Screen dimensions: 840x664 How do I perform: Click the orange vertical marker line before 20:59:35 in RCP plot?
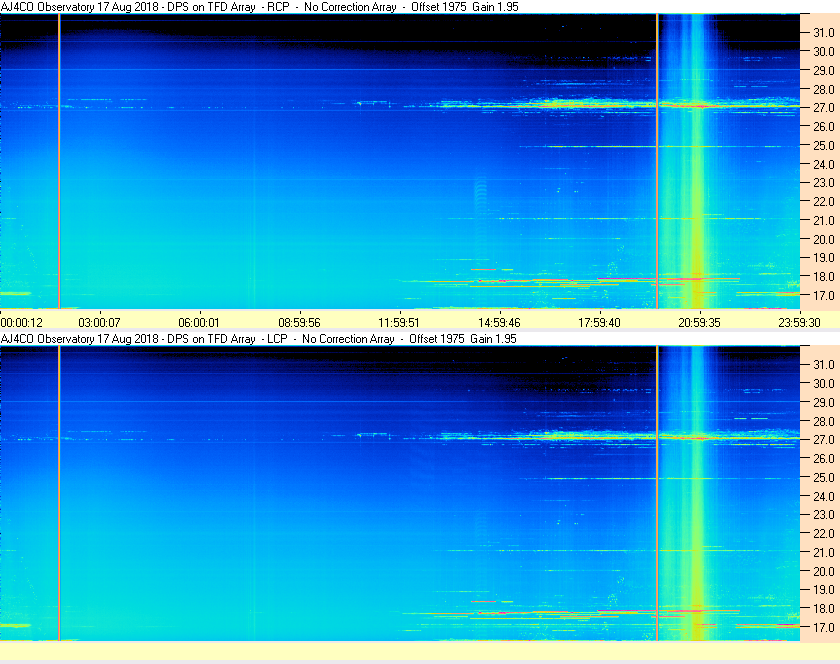click(657, 161)
